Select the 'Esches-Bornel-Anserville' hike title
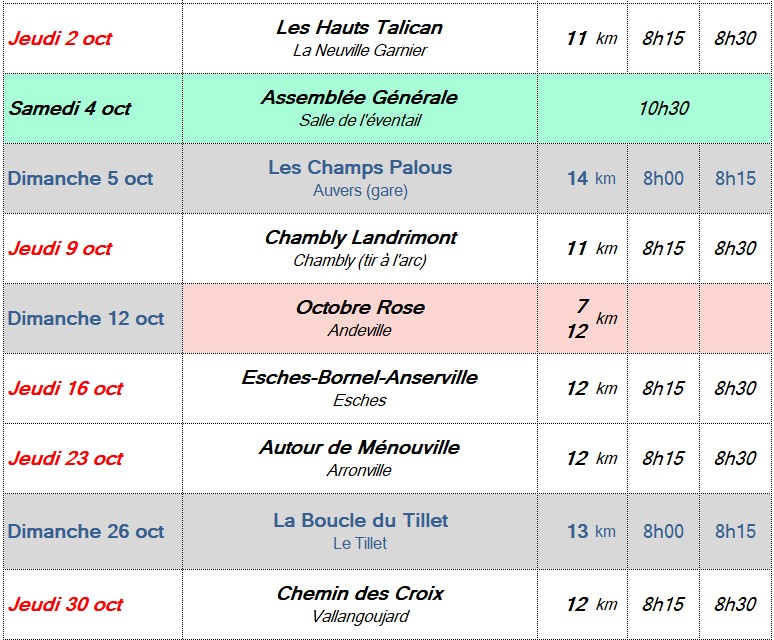Image resolution: width=774 pixels, height=640 pixels. [x=360, y=377]
